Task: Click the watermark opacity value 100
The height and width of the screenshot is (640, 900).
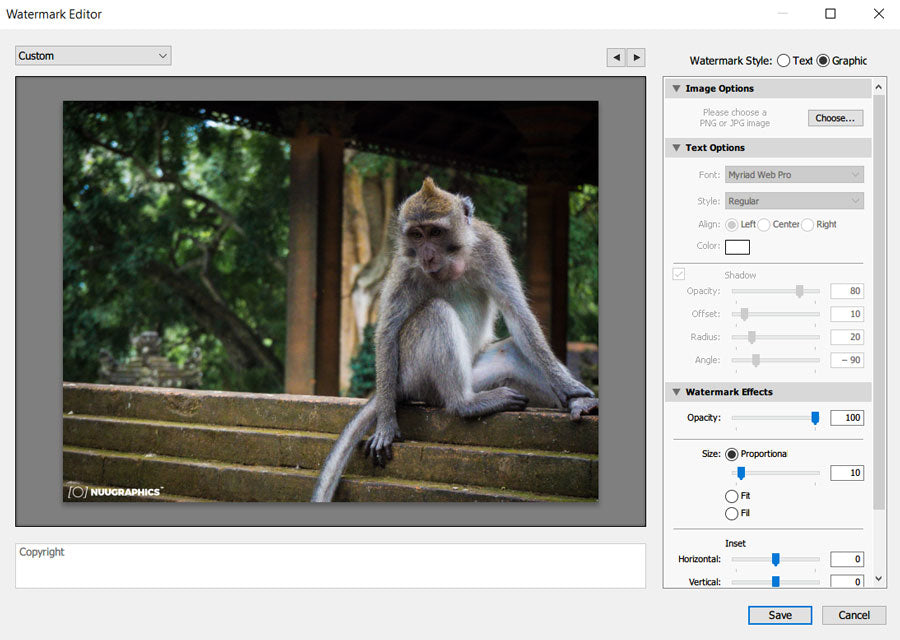Action: click(x=847, y=418)
